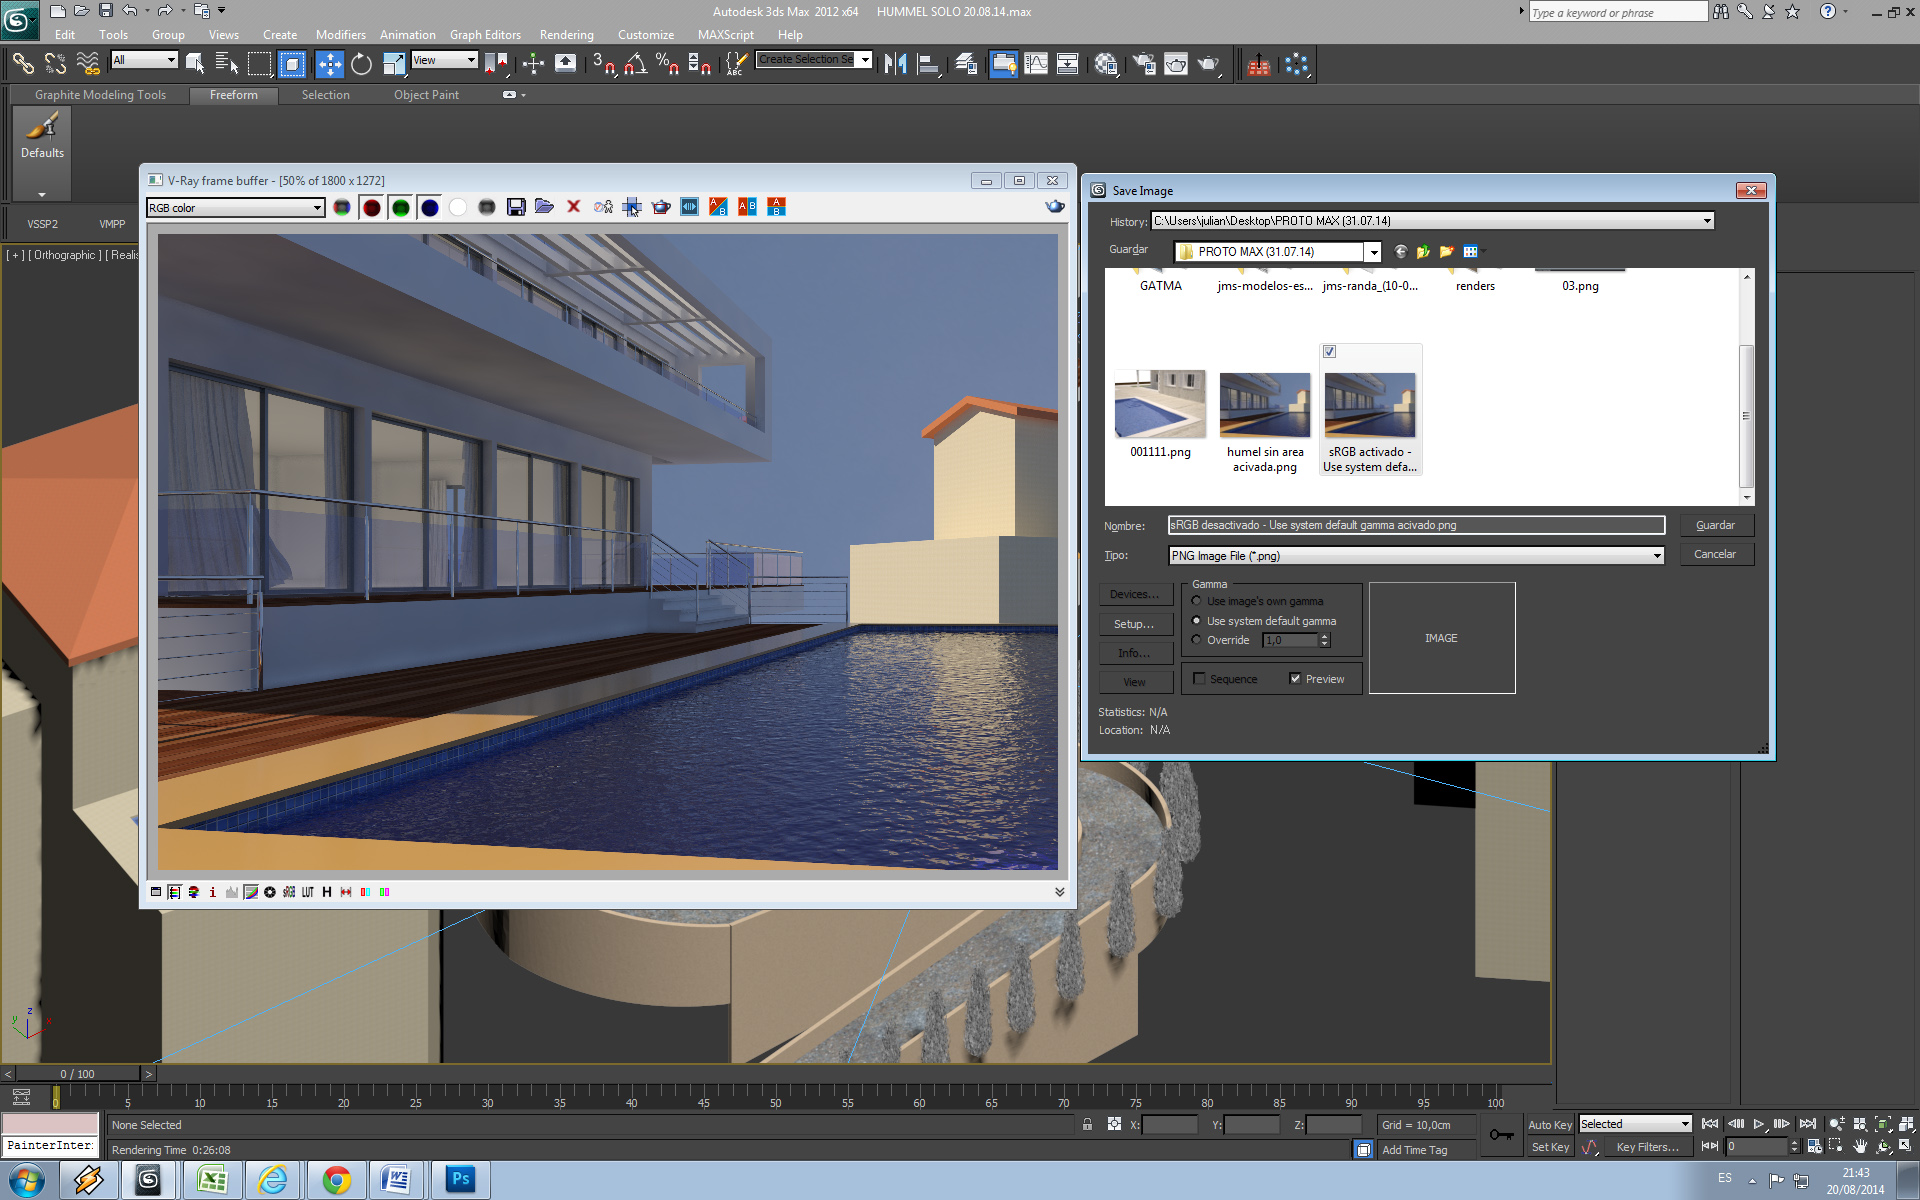1920x1200 pixels.
Task: Click save image icon in V-Ray frame buffer
Action: point(516,207)
